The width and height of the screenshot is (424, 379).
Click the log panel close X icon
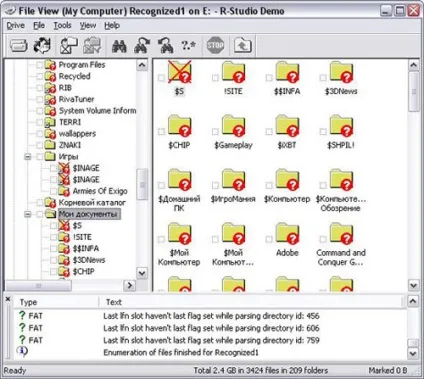point(8,299)
